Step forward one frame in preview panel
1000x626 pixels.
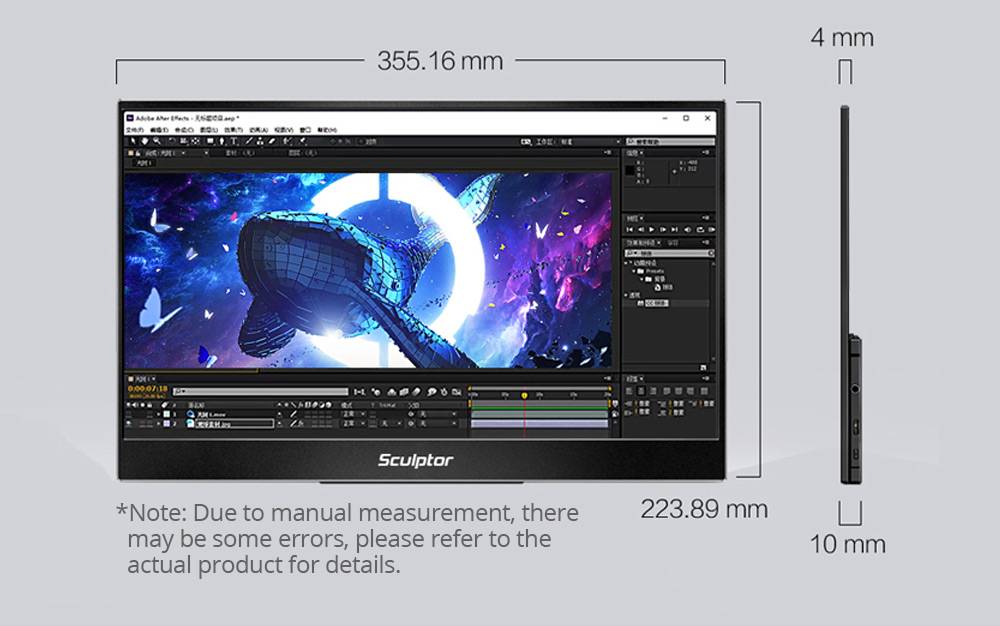(x=663, y=229)
